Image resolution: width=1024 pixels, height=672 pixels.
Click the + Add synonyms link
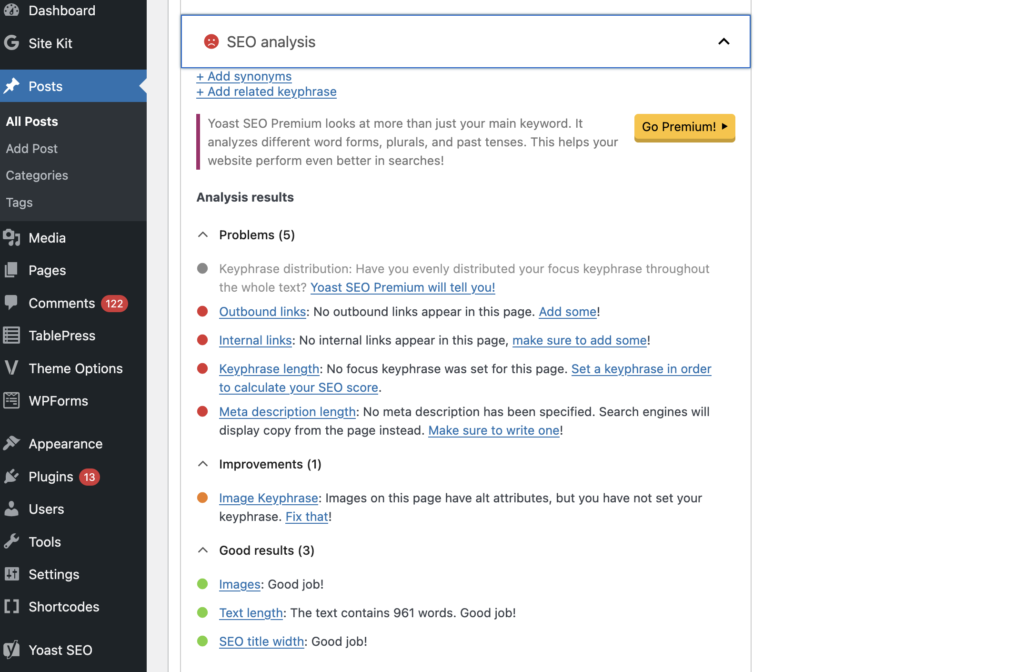click(x=244, y=76)
